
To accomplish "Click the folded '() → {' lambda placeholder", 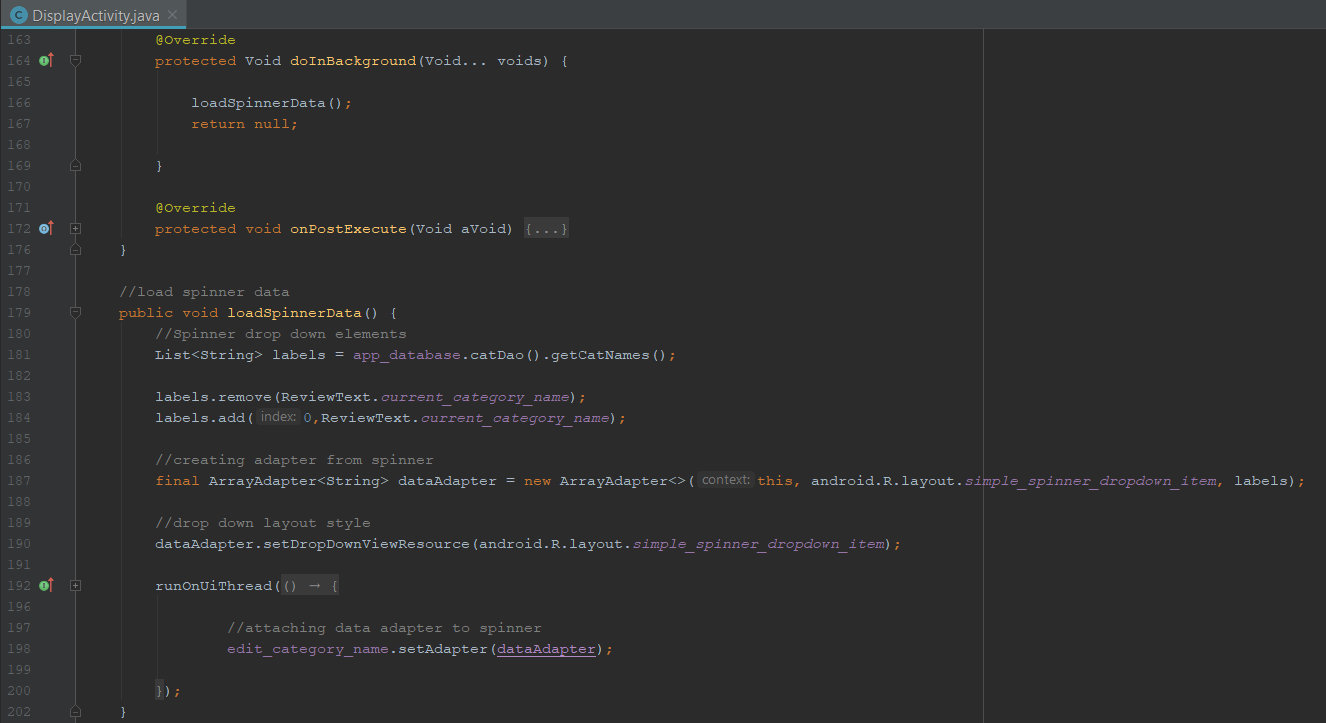I will click(312, 586).
